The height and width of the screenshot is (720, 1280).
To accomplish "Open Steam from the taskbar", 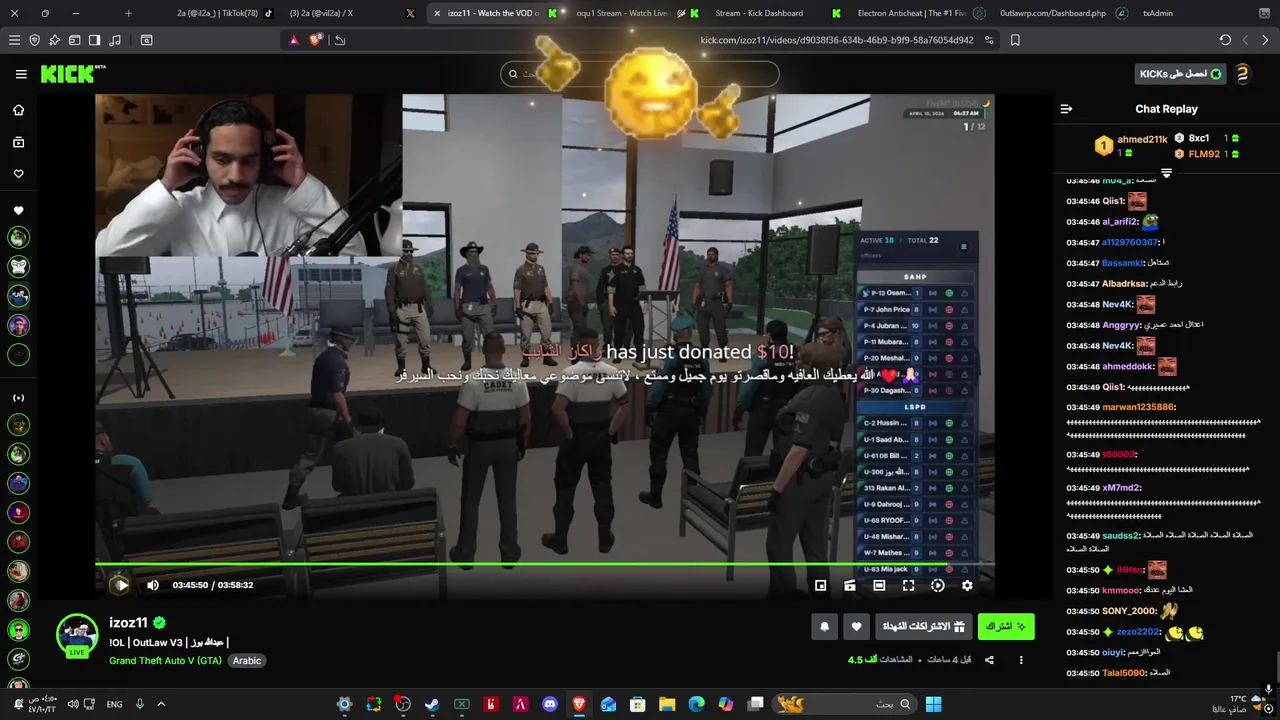I will coord(432,704).
